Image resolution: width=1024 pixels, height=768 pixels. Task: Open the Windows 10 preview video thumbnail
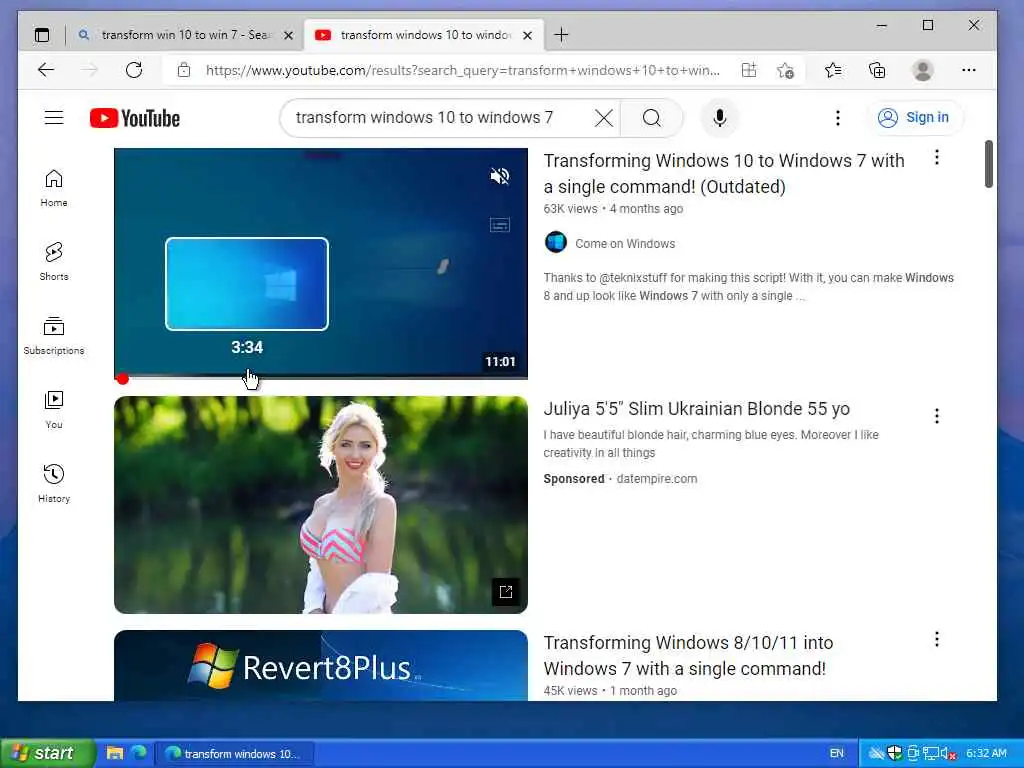point(321,263)
